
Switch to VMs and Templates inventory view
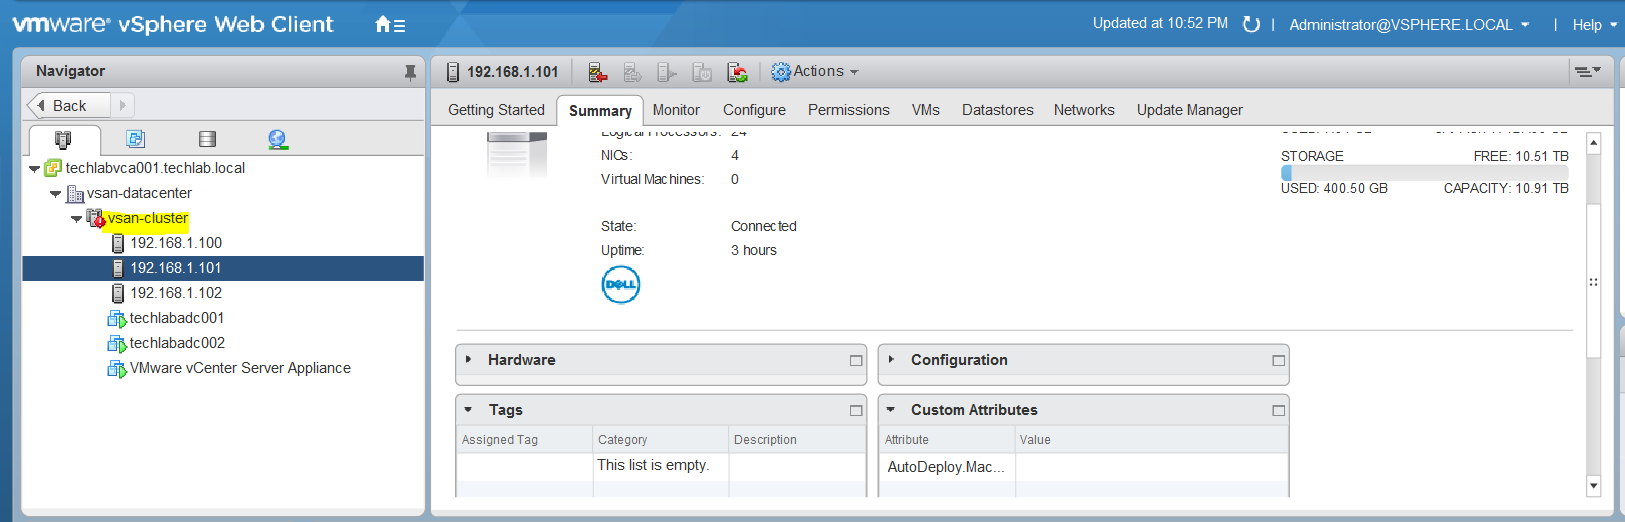136,139
